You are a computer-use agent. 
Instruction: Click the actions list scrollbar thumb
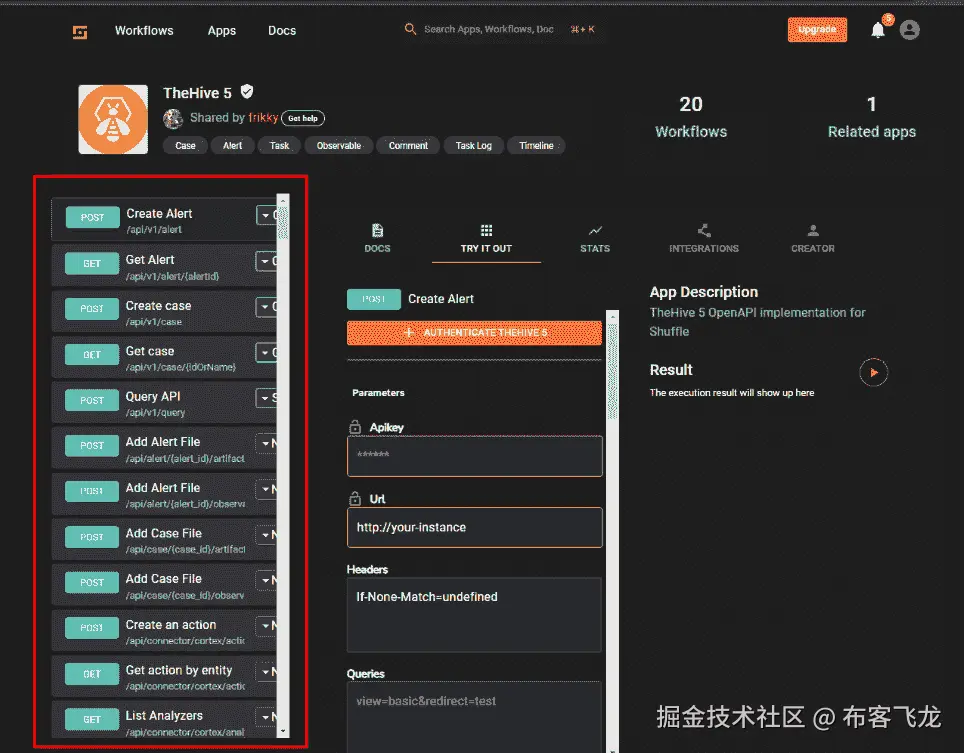point(283,223)
